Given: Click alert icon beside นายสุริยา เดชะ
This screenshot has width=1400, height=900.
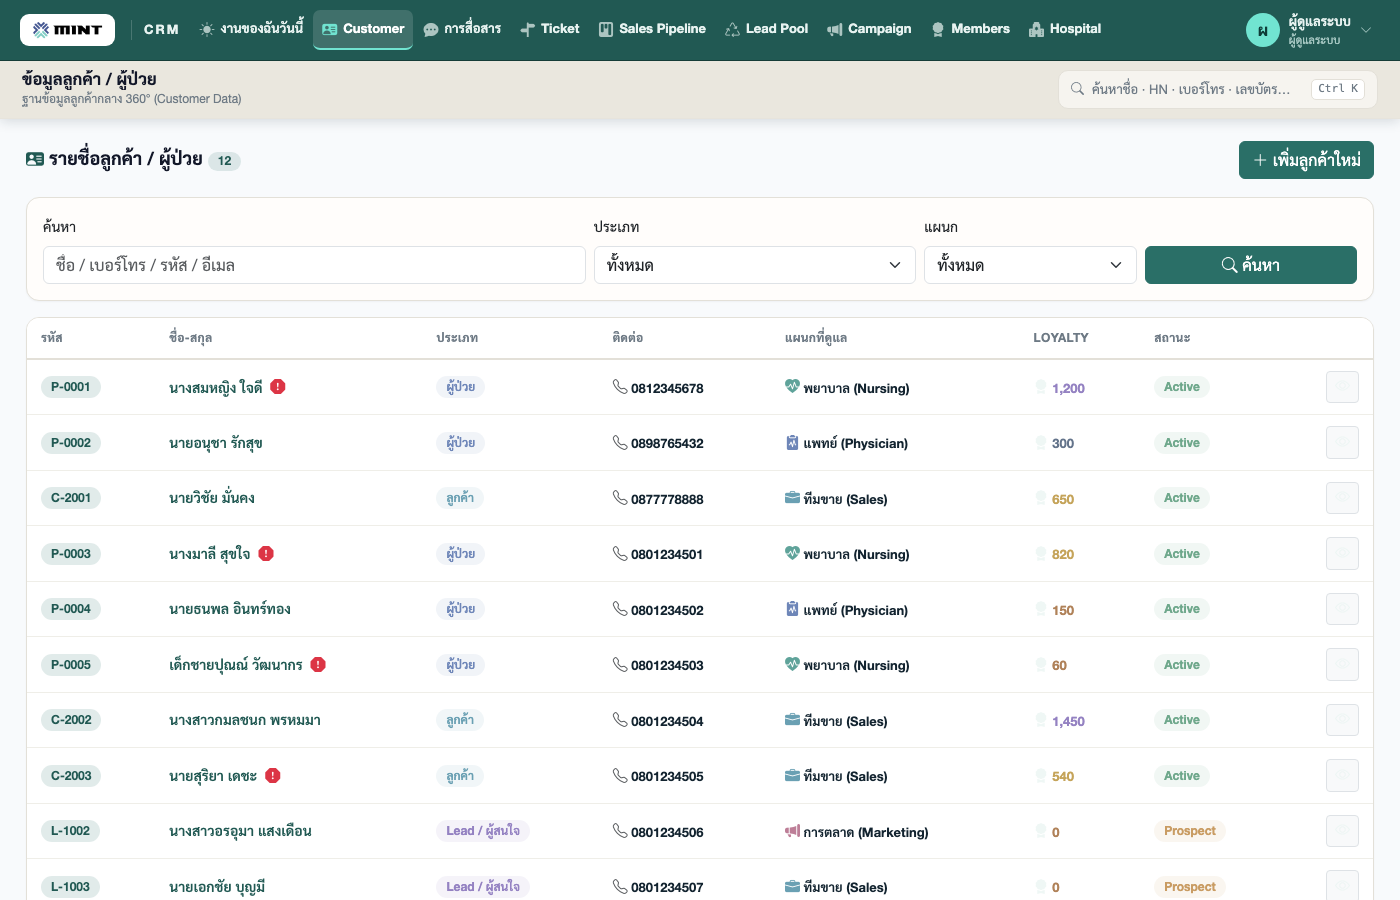Looking at the screenshot, I should coord(273,775).
